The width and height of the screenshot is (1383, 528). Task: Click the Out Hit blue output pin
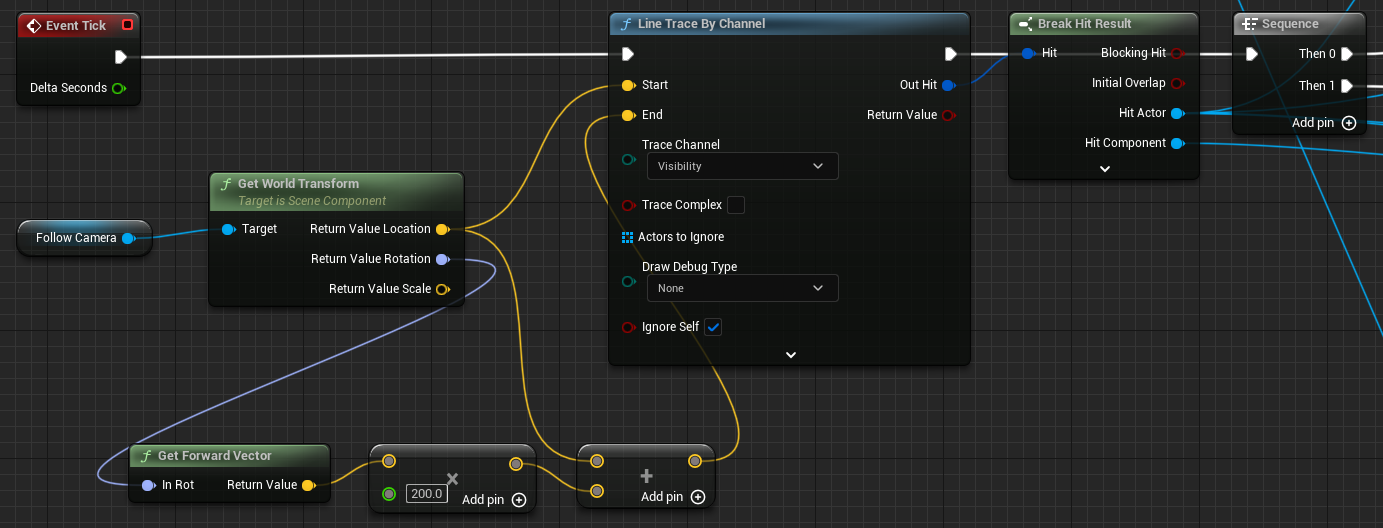(948, 85)
